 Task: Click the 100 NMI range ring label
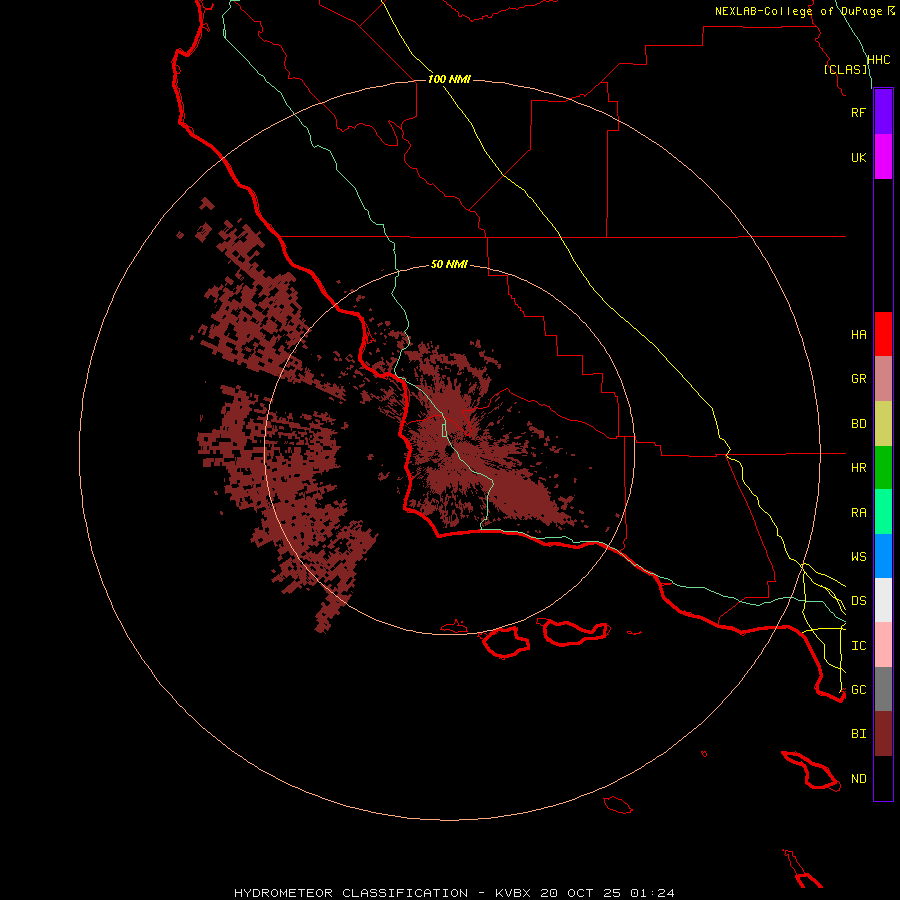coord(449,79)
